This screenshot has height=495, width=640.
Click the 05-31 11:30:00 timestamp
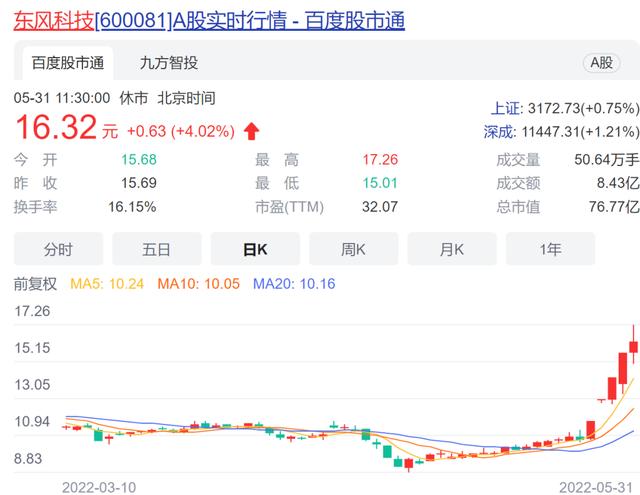click(x=62, y=98)
